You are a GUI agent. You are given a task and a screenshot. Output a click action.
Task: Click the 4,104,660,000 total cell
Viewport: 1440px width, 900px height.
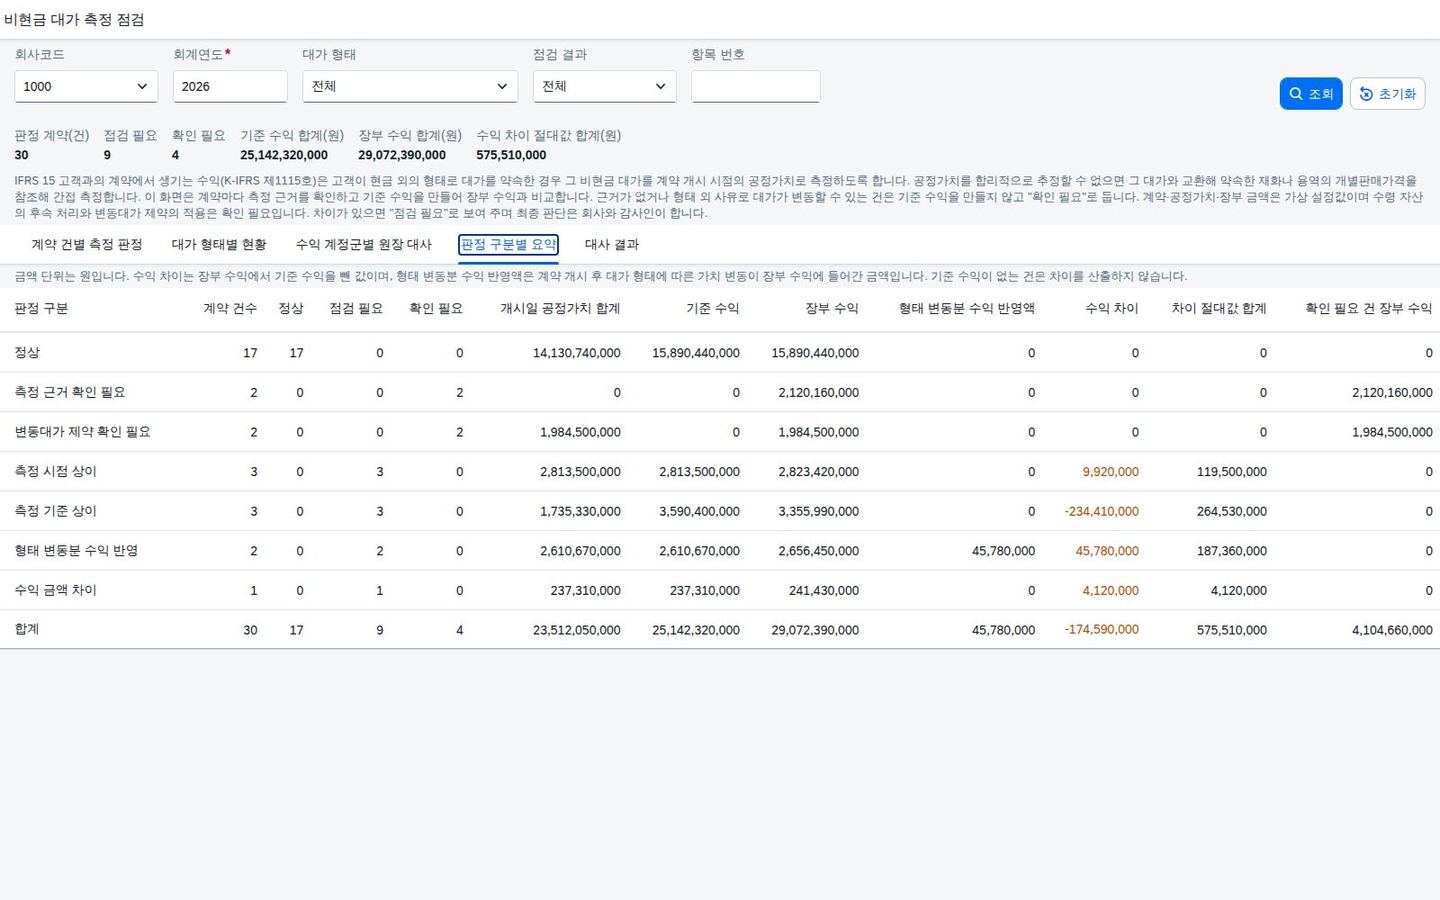click(1392, 630)
